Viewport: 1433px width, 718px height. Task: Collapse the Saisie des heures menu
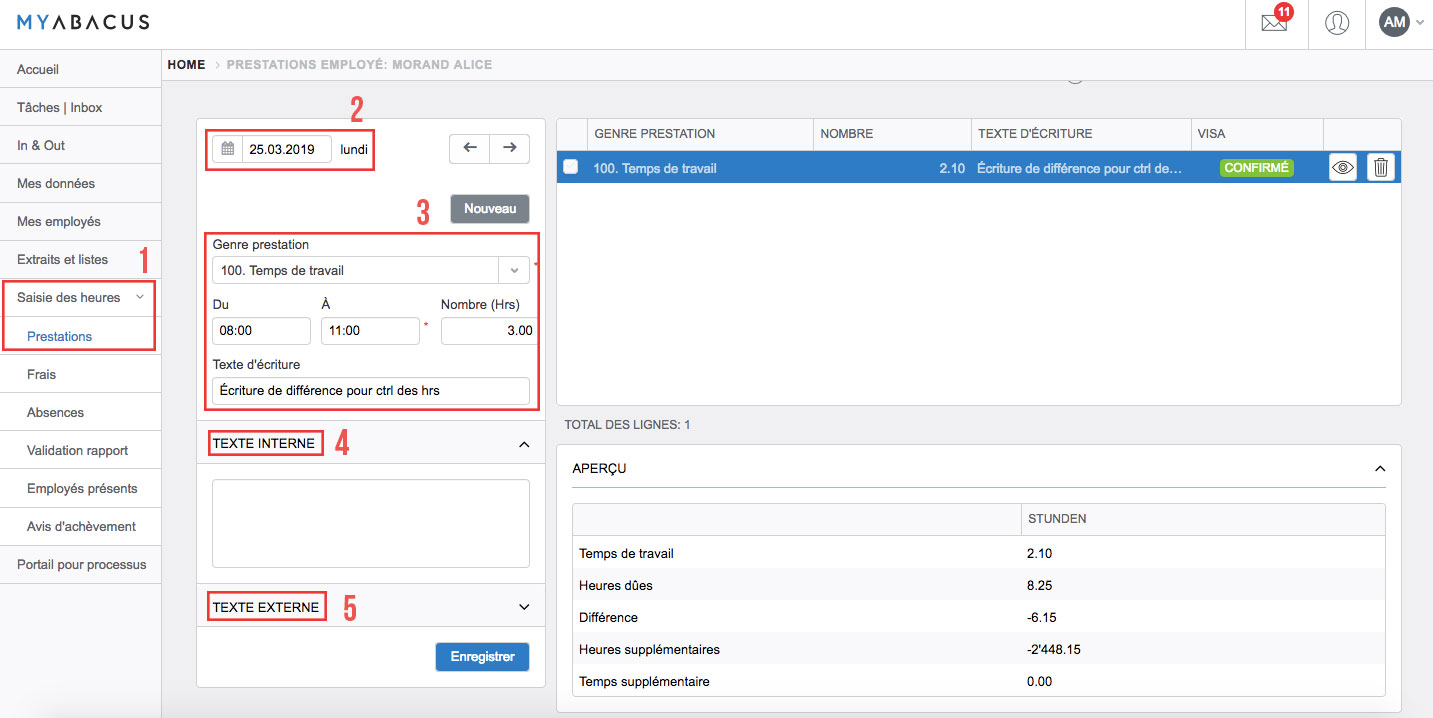[140, 297]
